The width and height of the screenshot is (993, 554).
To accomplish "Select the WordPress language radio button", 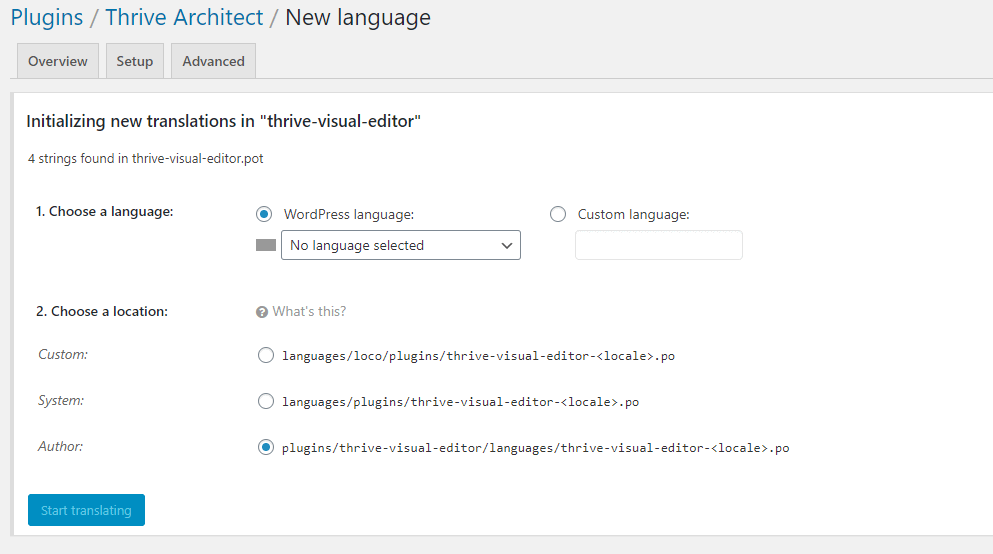I will click(x=264, y=214).
